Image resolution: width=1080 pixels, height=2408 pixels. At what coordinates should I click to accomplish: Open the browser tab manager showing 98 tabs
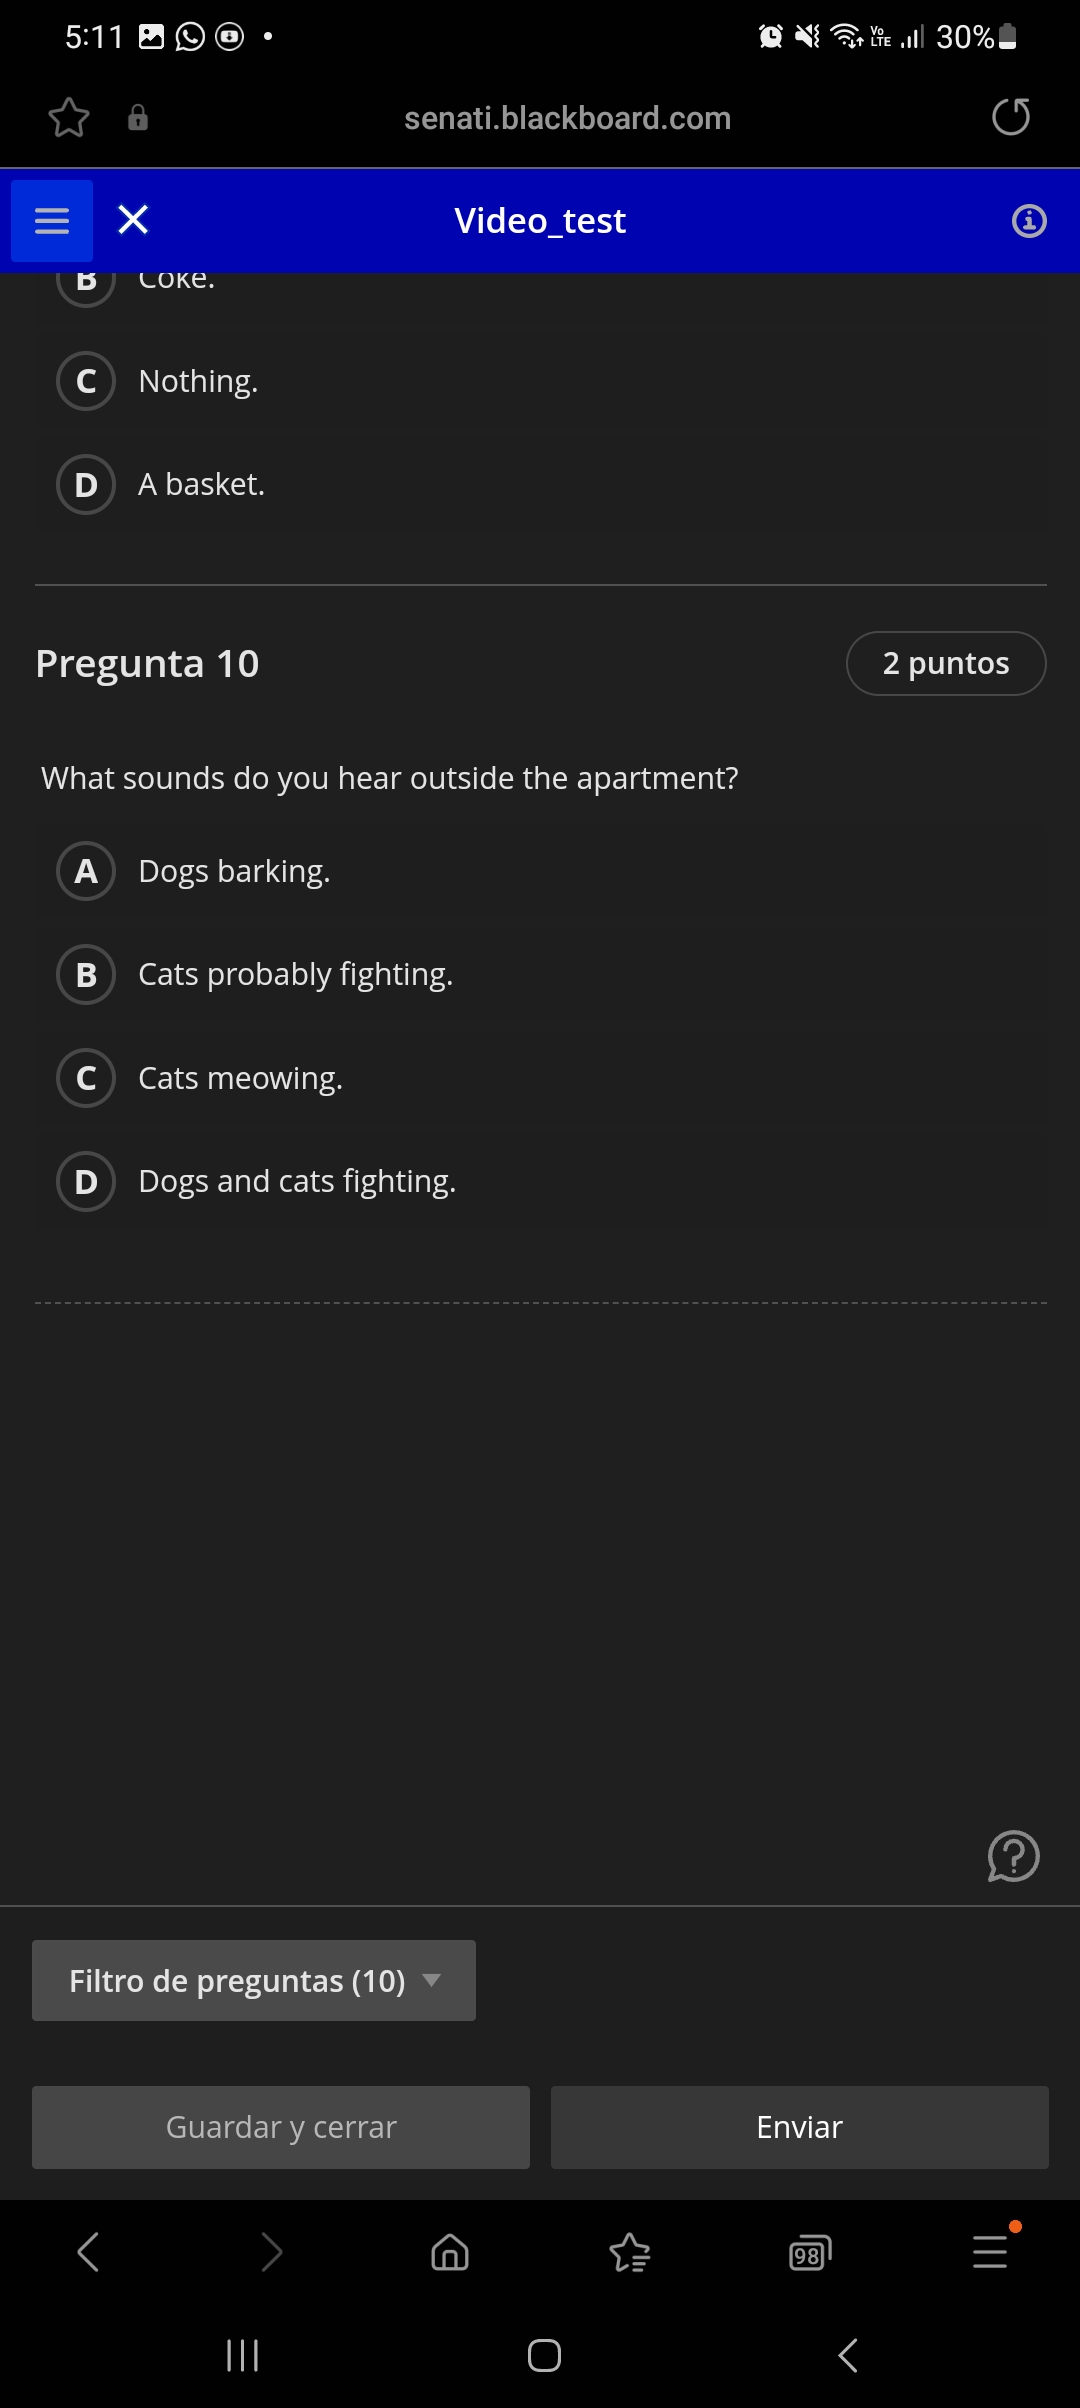808,2253
